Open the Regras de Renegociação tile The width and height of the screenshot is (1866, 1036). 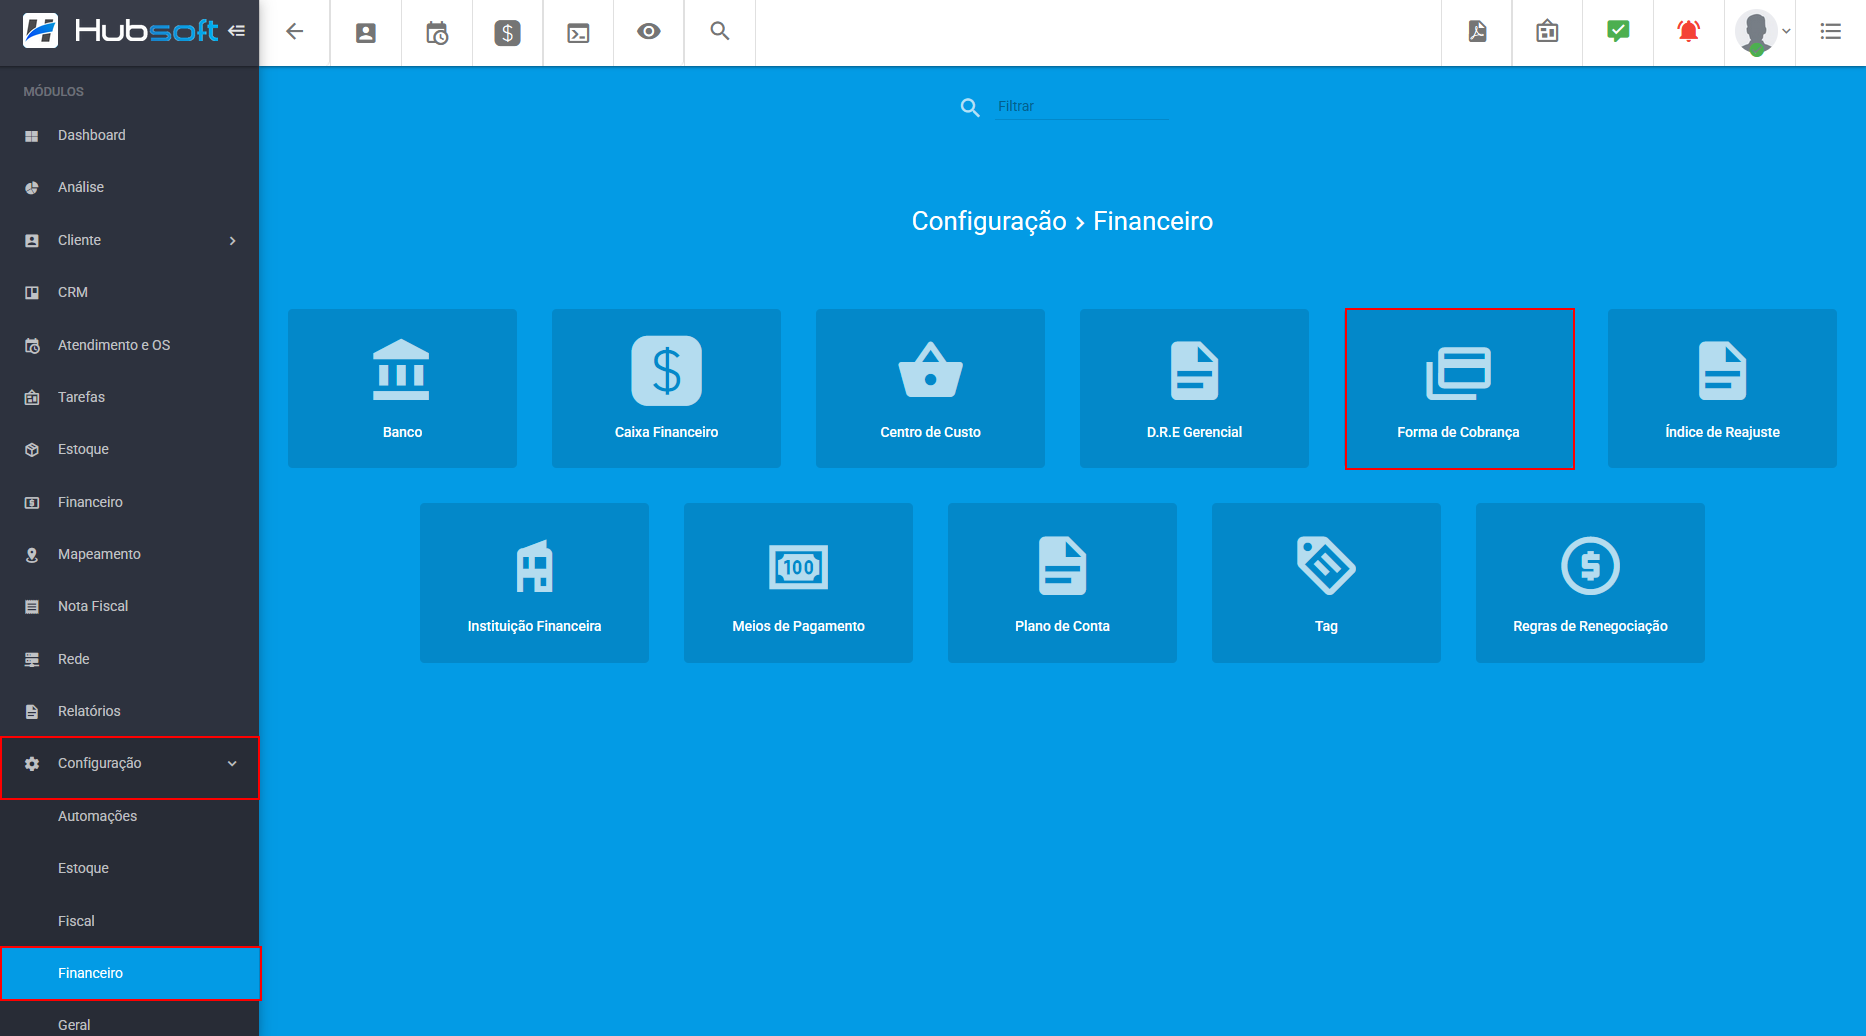1590,583
